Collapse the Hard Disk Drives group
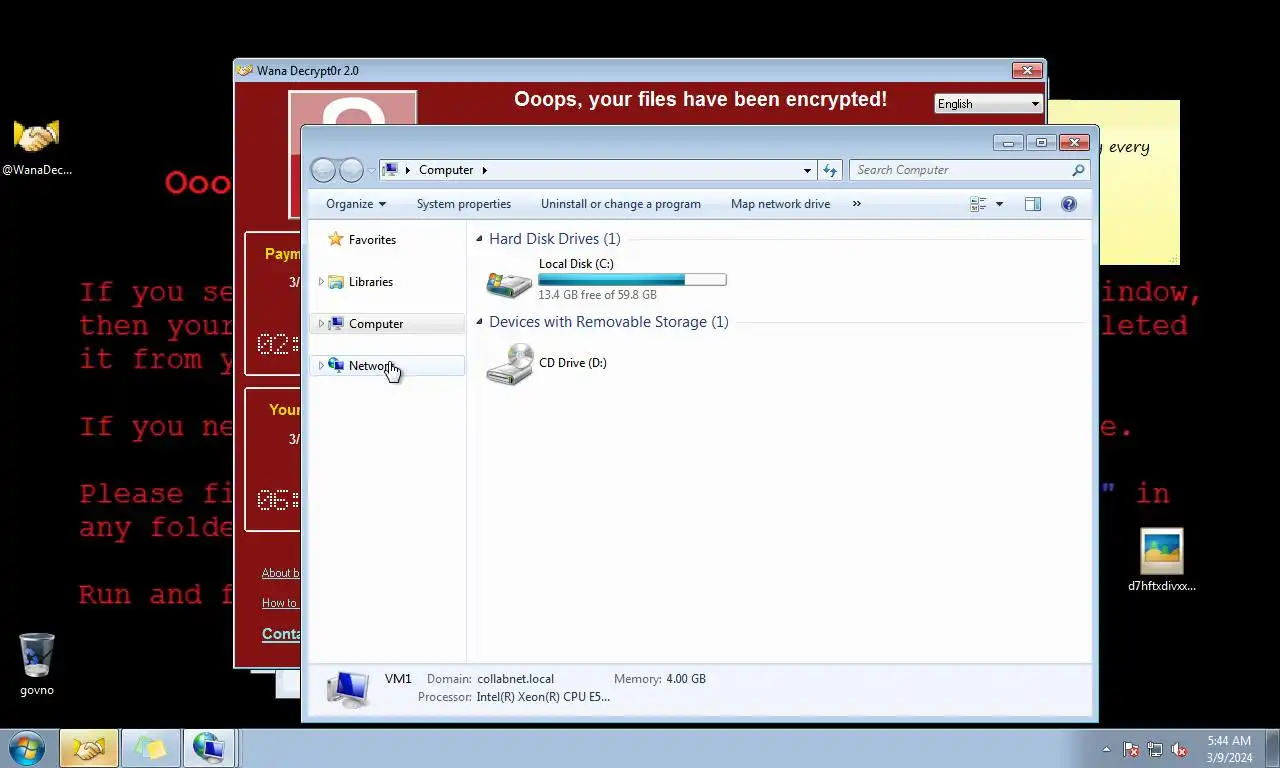Screen dimensions: 1280x768 point(479,239)
